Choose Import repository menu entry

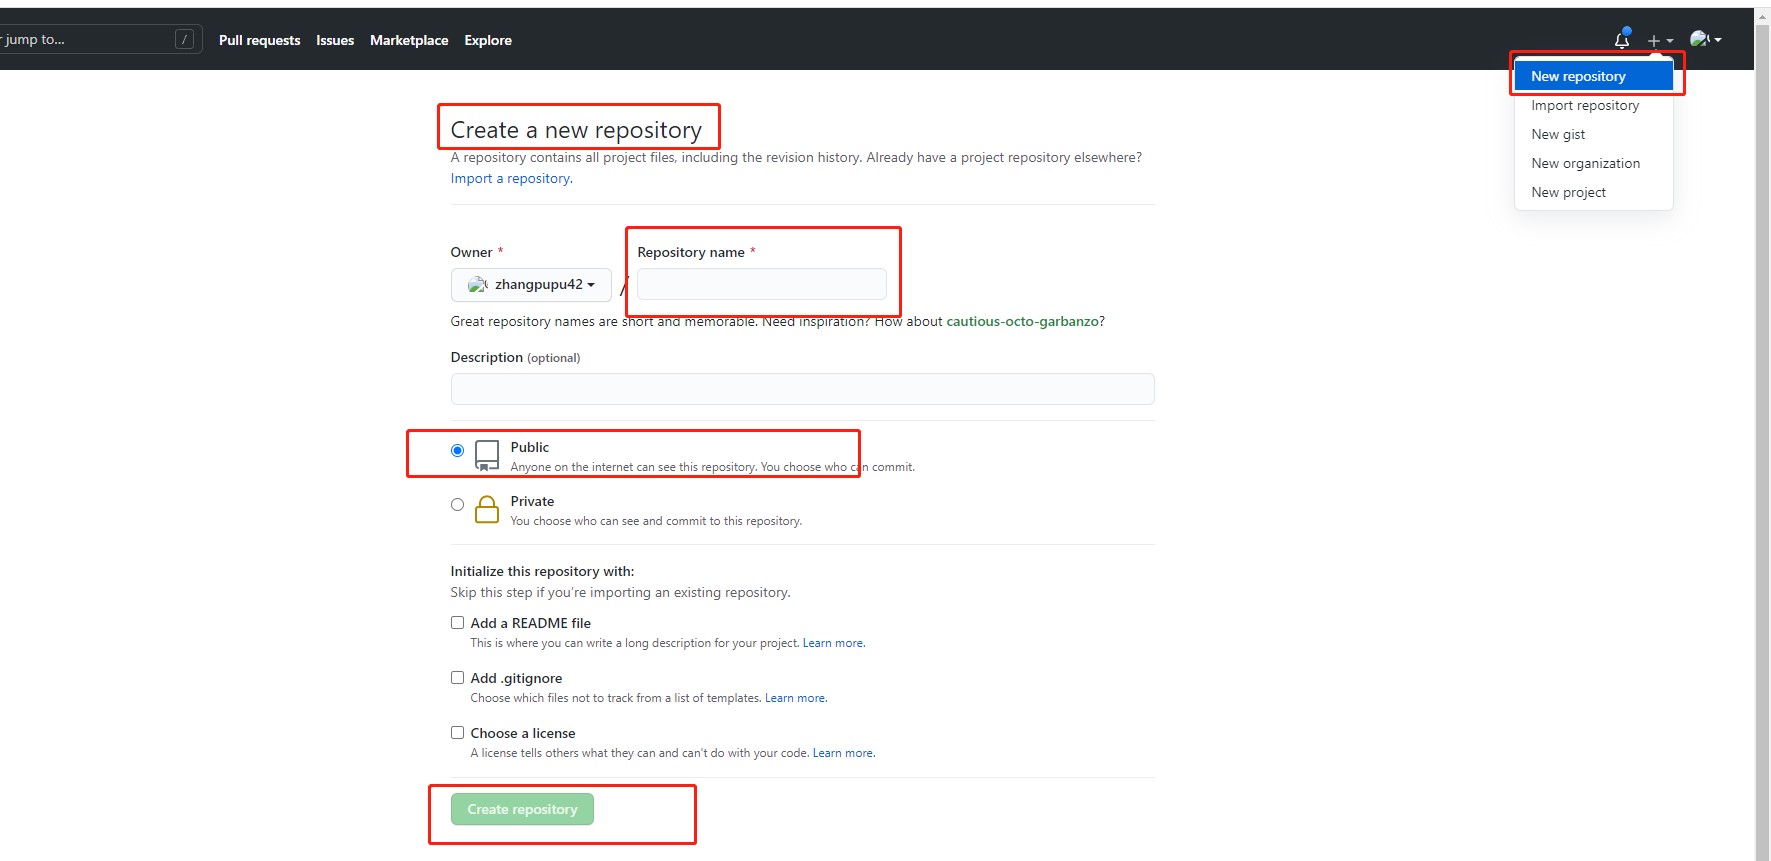1594,105
